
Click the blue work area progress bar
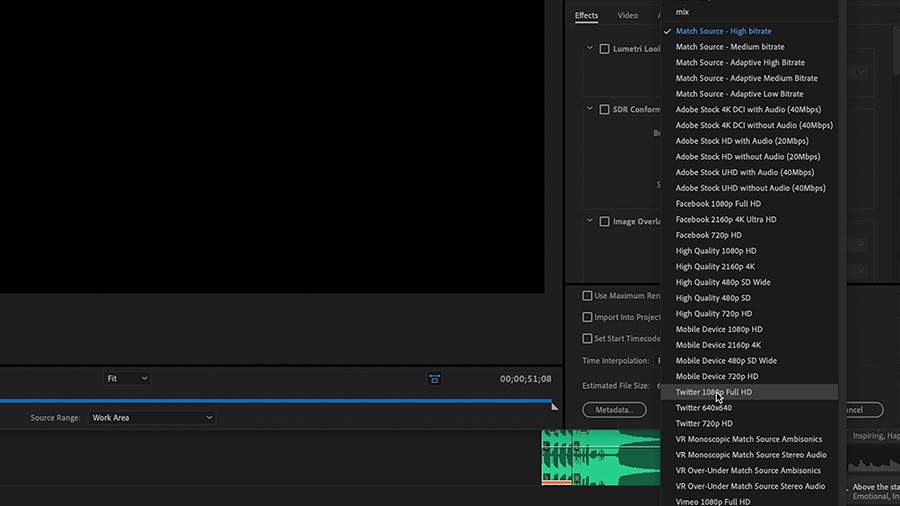276,400
